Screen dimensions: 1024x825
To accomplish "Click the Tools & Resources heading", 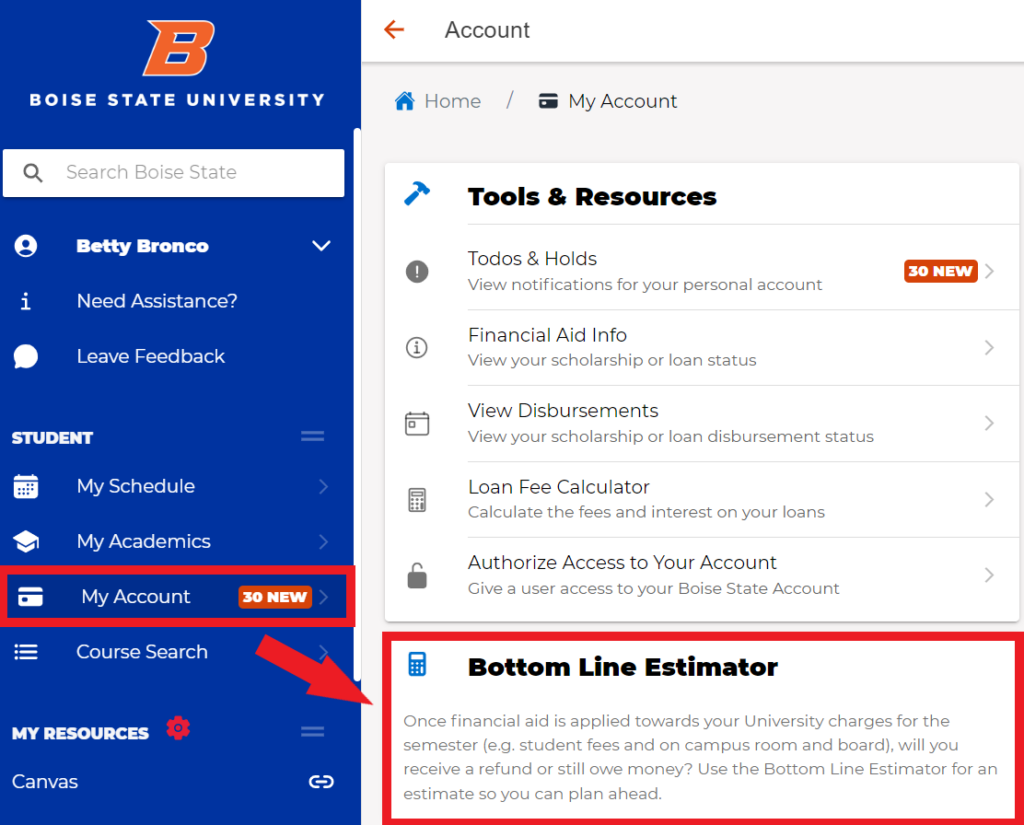I will [x=592, y=197].
